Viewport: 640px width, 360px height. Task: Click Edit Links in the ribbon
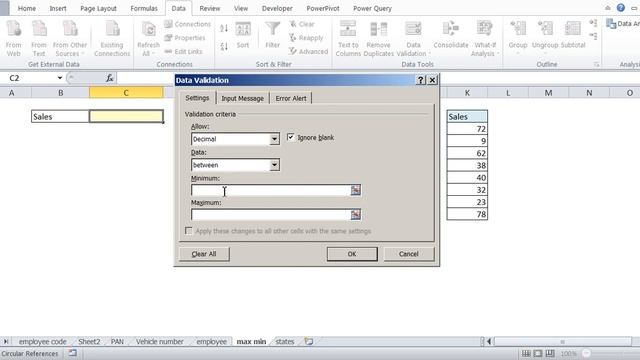click(183, 51)
